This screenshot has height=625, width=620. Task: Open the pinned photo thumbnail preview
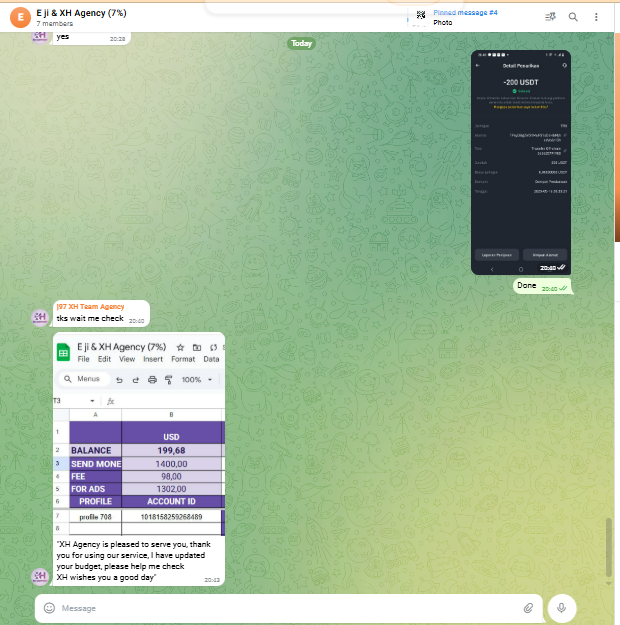421,17
